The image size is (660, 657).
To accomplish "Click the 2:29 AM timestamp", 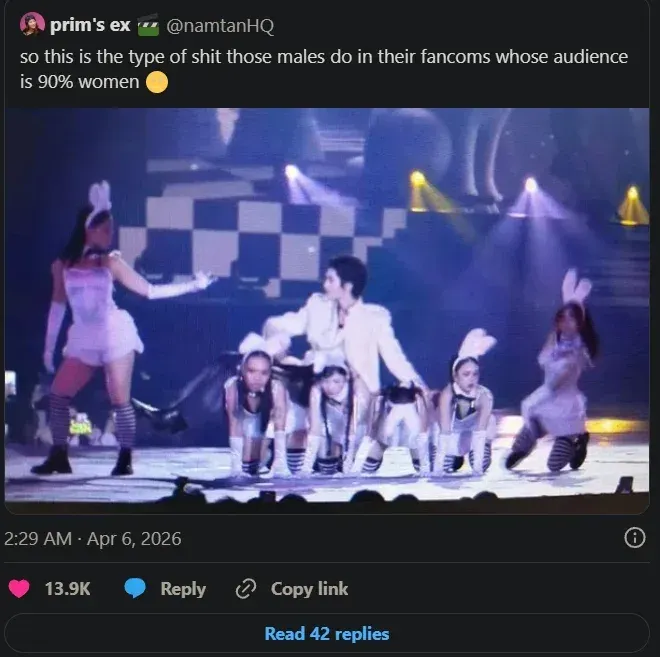I will [38, 539].
